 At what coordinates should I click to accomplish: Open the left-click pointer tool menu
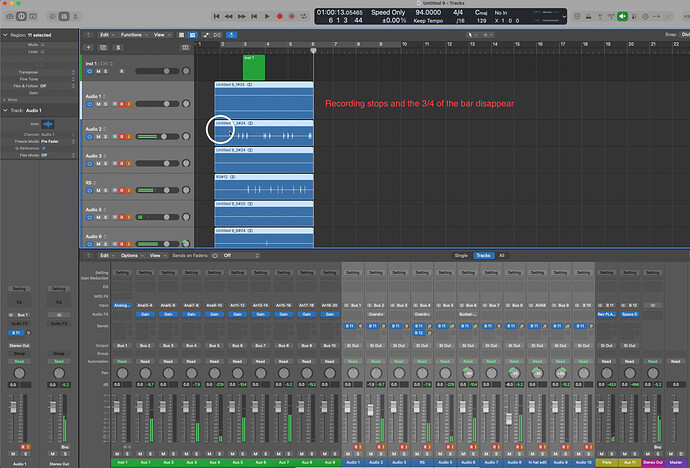pyautogui.click(x=472, y=35)
